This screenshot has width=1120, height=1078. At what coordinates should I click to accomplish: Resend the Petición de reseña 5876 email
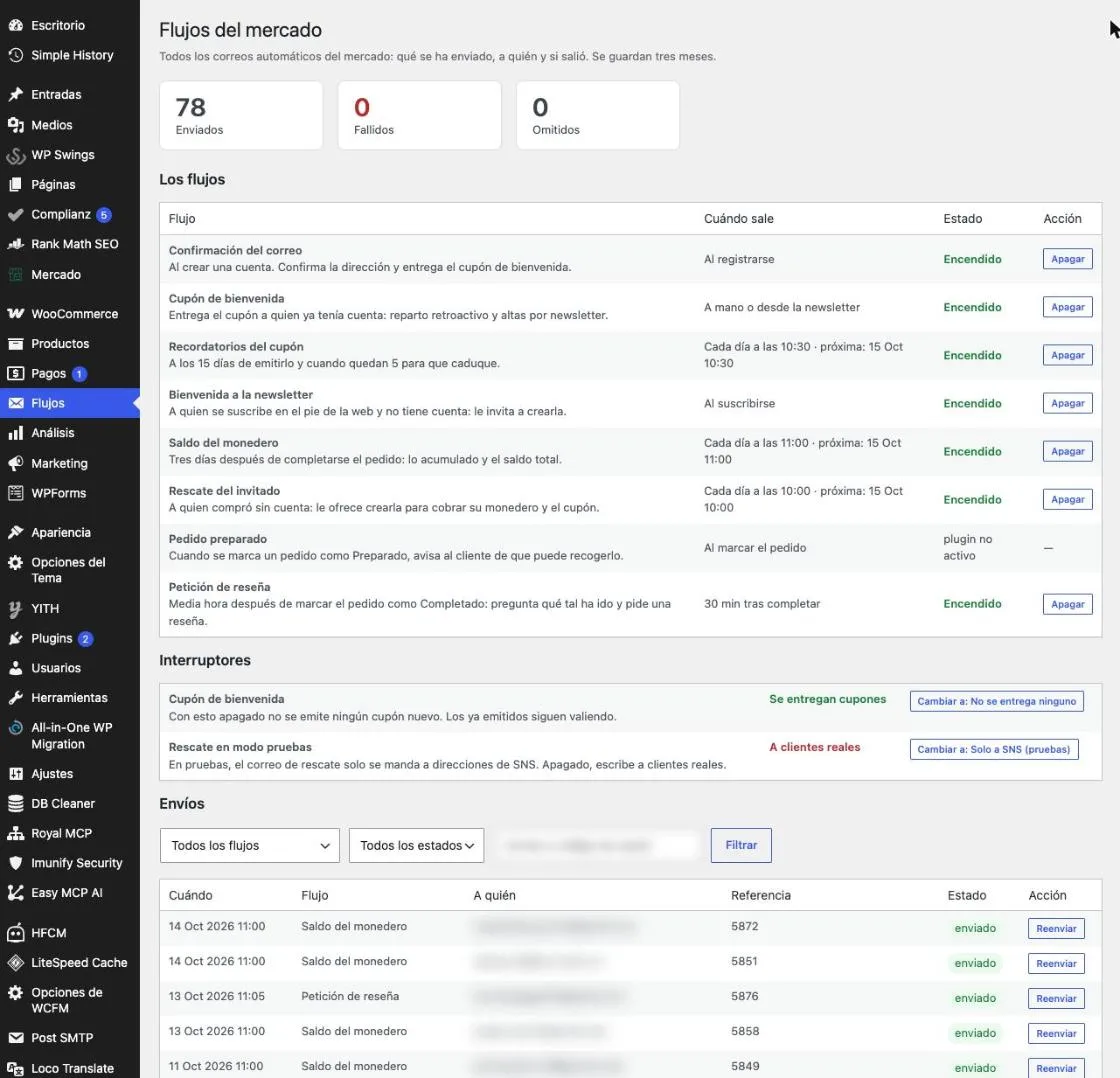[x=1056, y=999]
